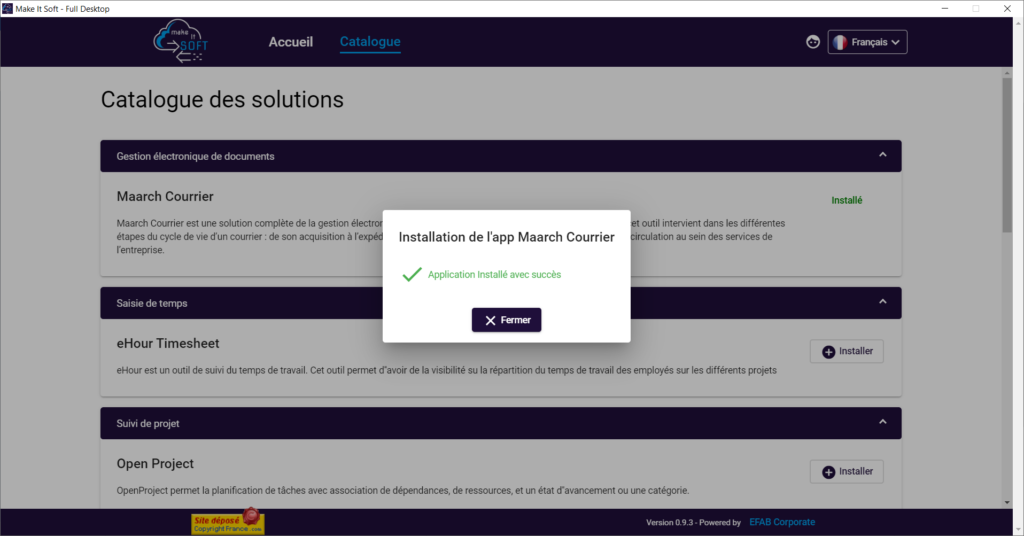
Task: Switch to the Catalogue tab
Action: tap(370, 42)
